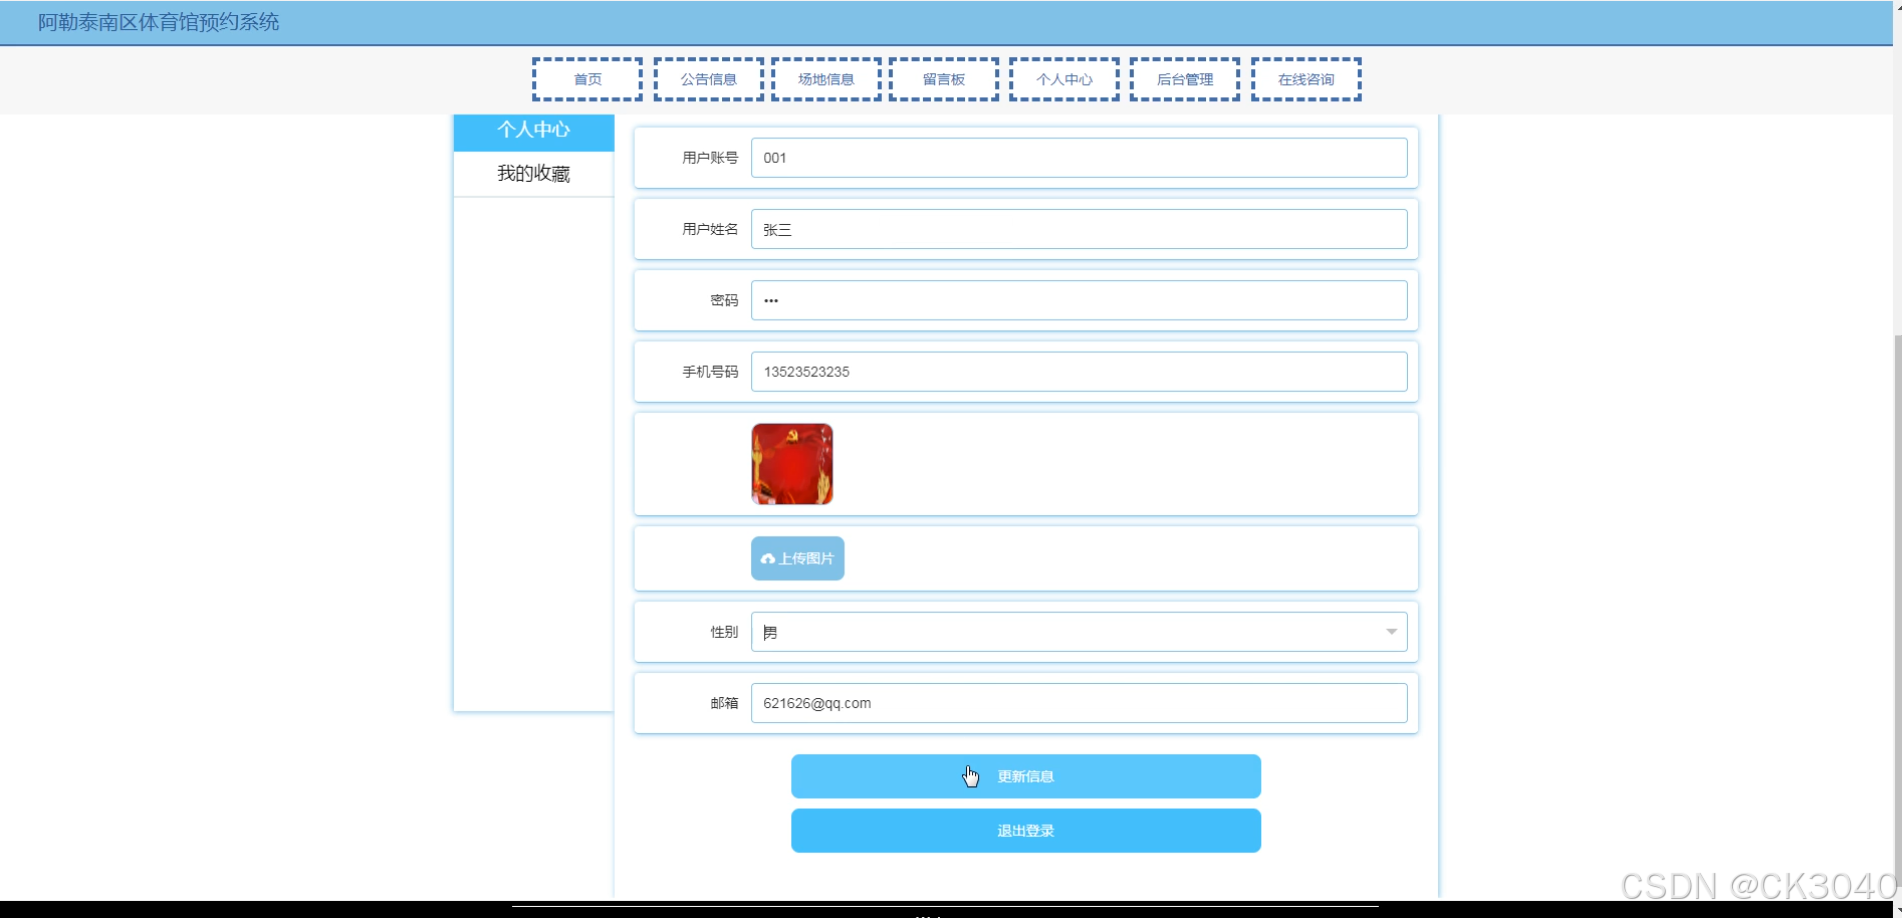
Task: Switch to the 场地信息 venue info tab
Action: click(x=826, y=79)
